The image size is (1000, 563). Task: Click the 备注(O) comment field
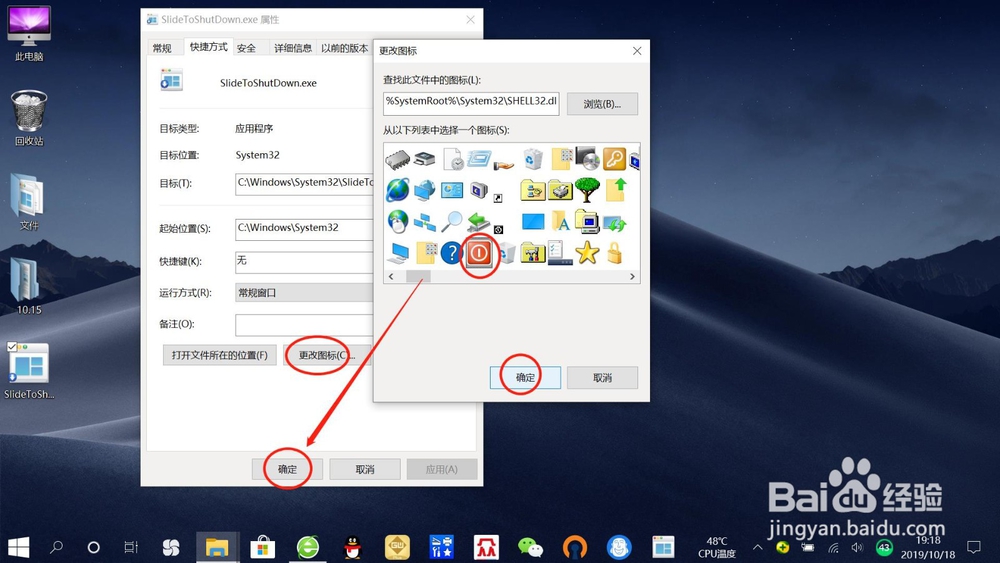pos(304,325)
